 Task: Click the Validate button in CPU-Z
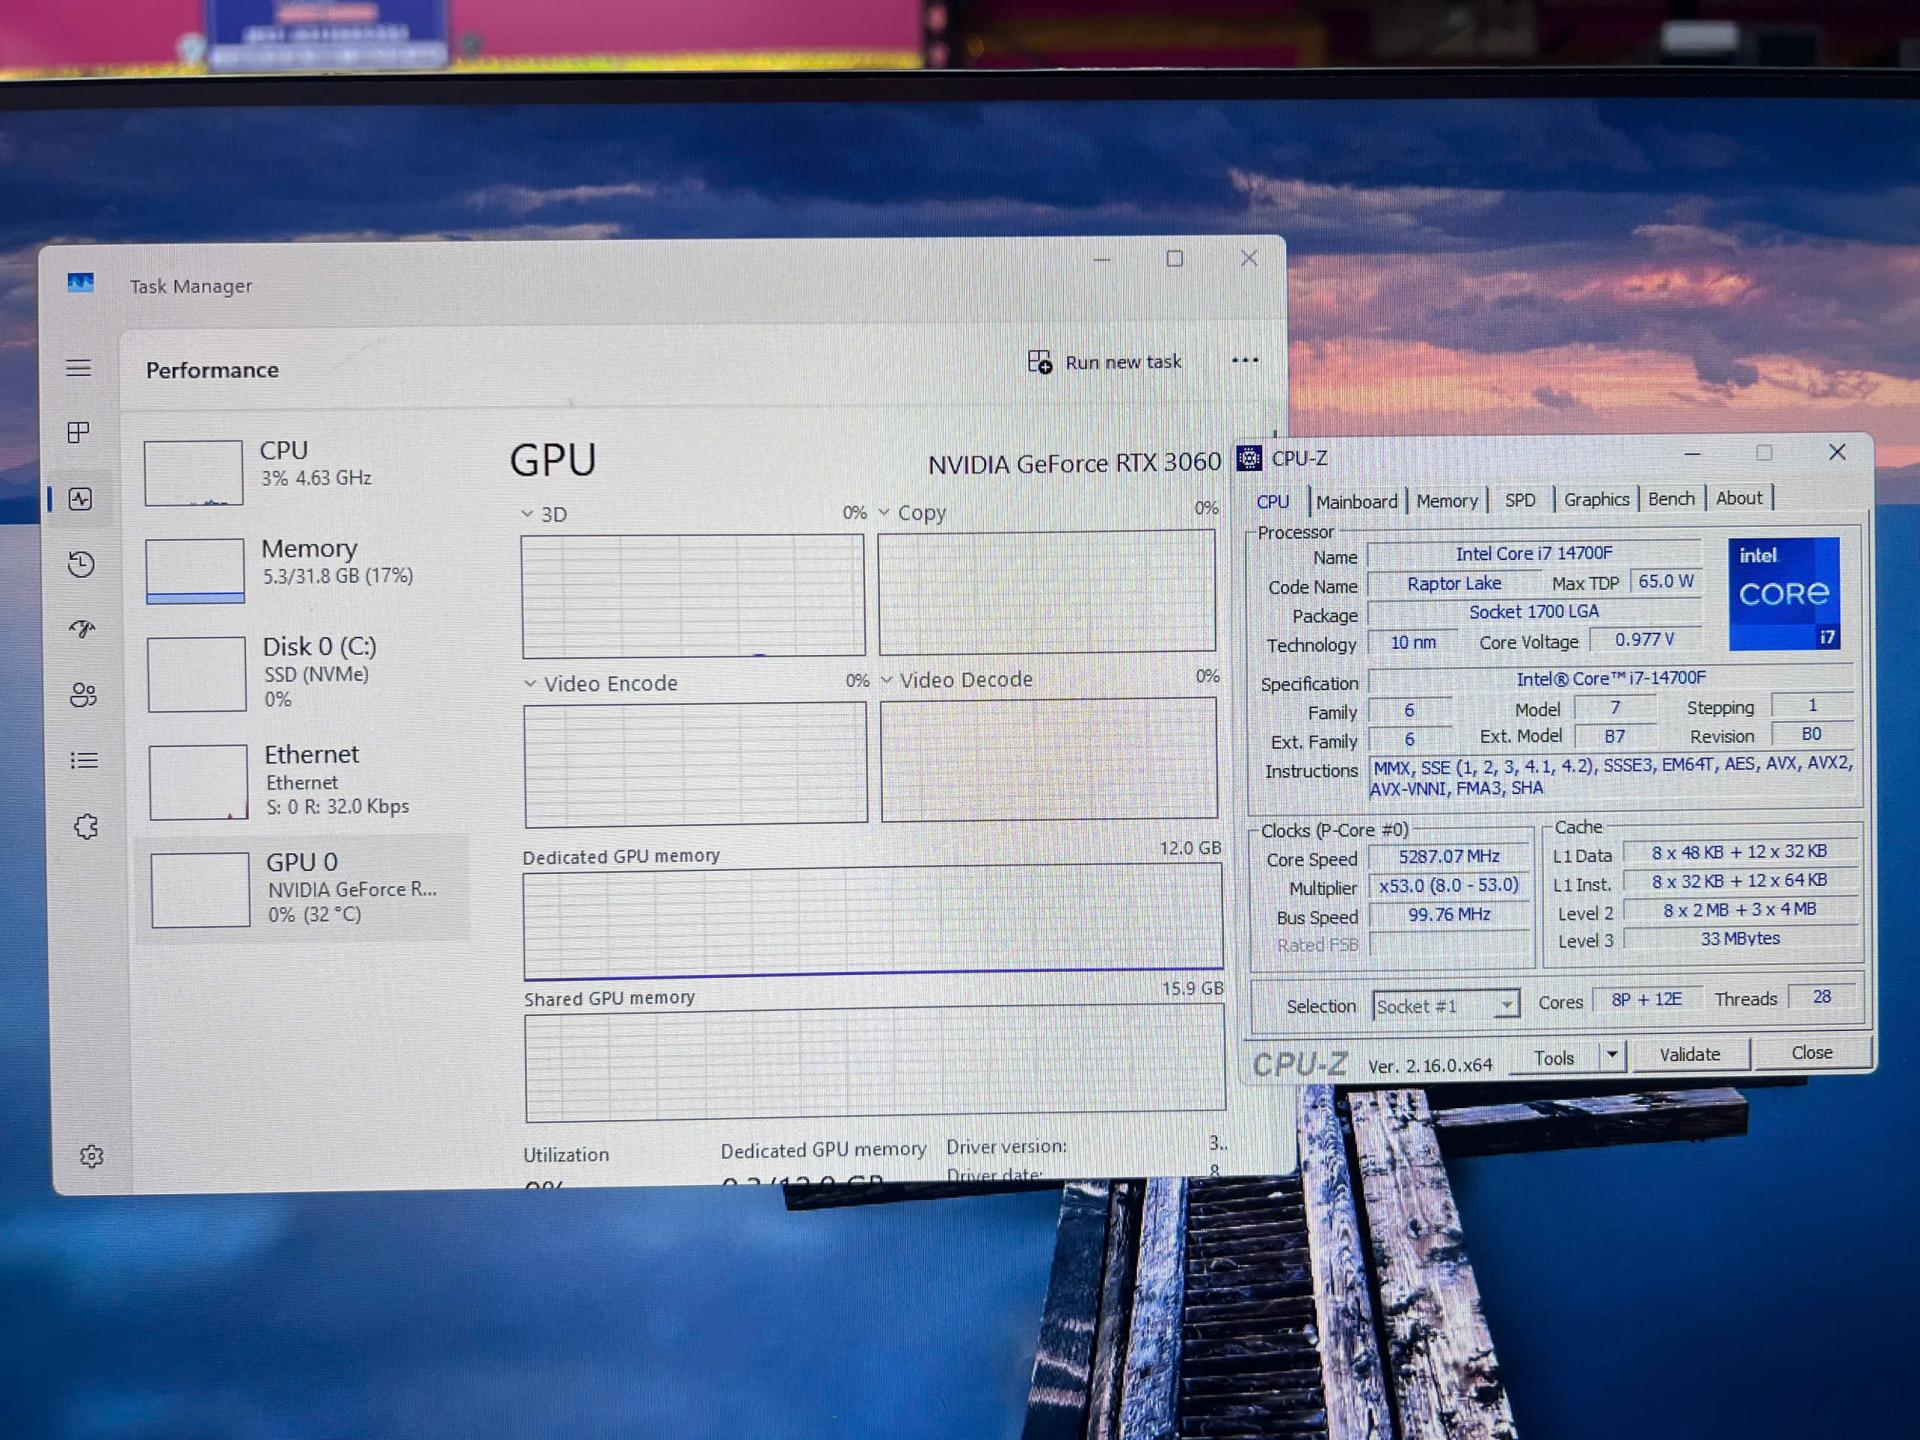(x=1691, y=1054)
